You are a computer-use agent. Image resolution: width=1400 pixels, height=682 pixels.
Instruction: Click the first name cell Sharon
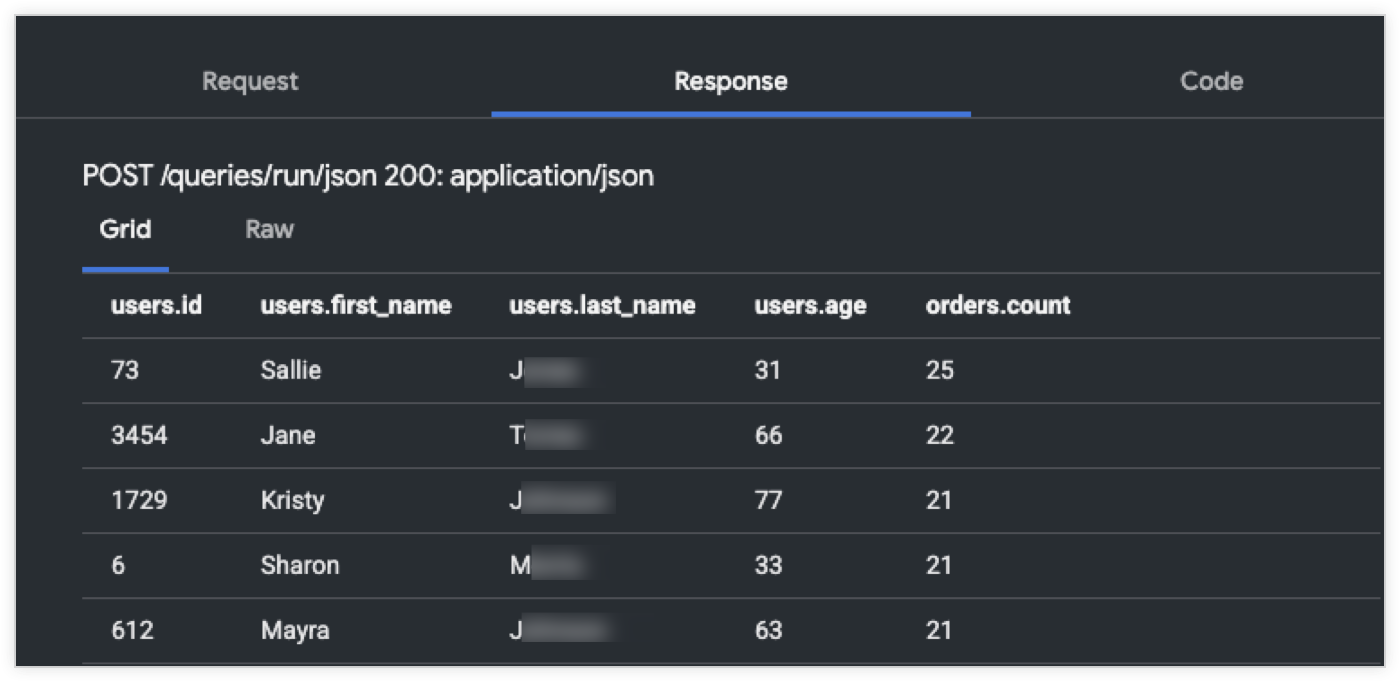click(300, 565)
